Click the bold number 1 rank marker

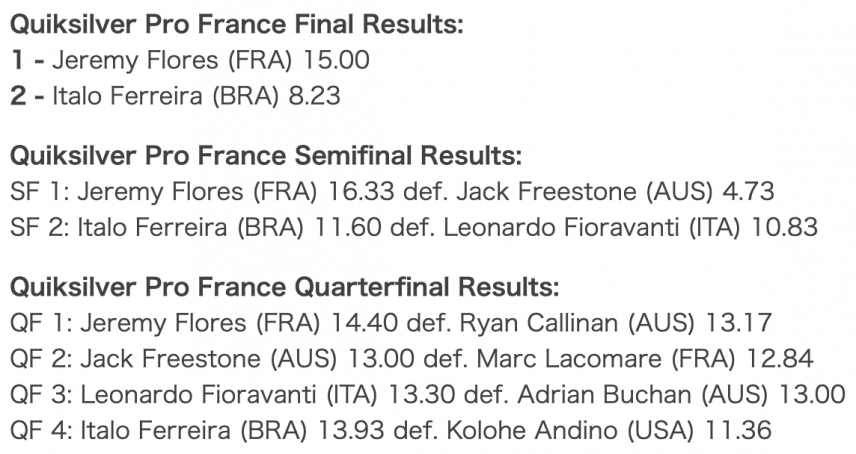point(17,60)
